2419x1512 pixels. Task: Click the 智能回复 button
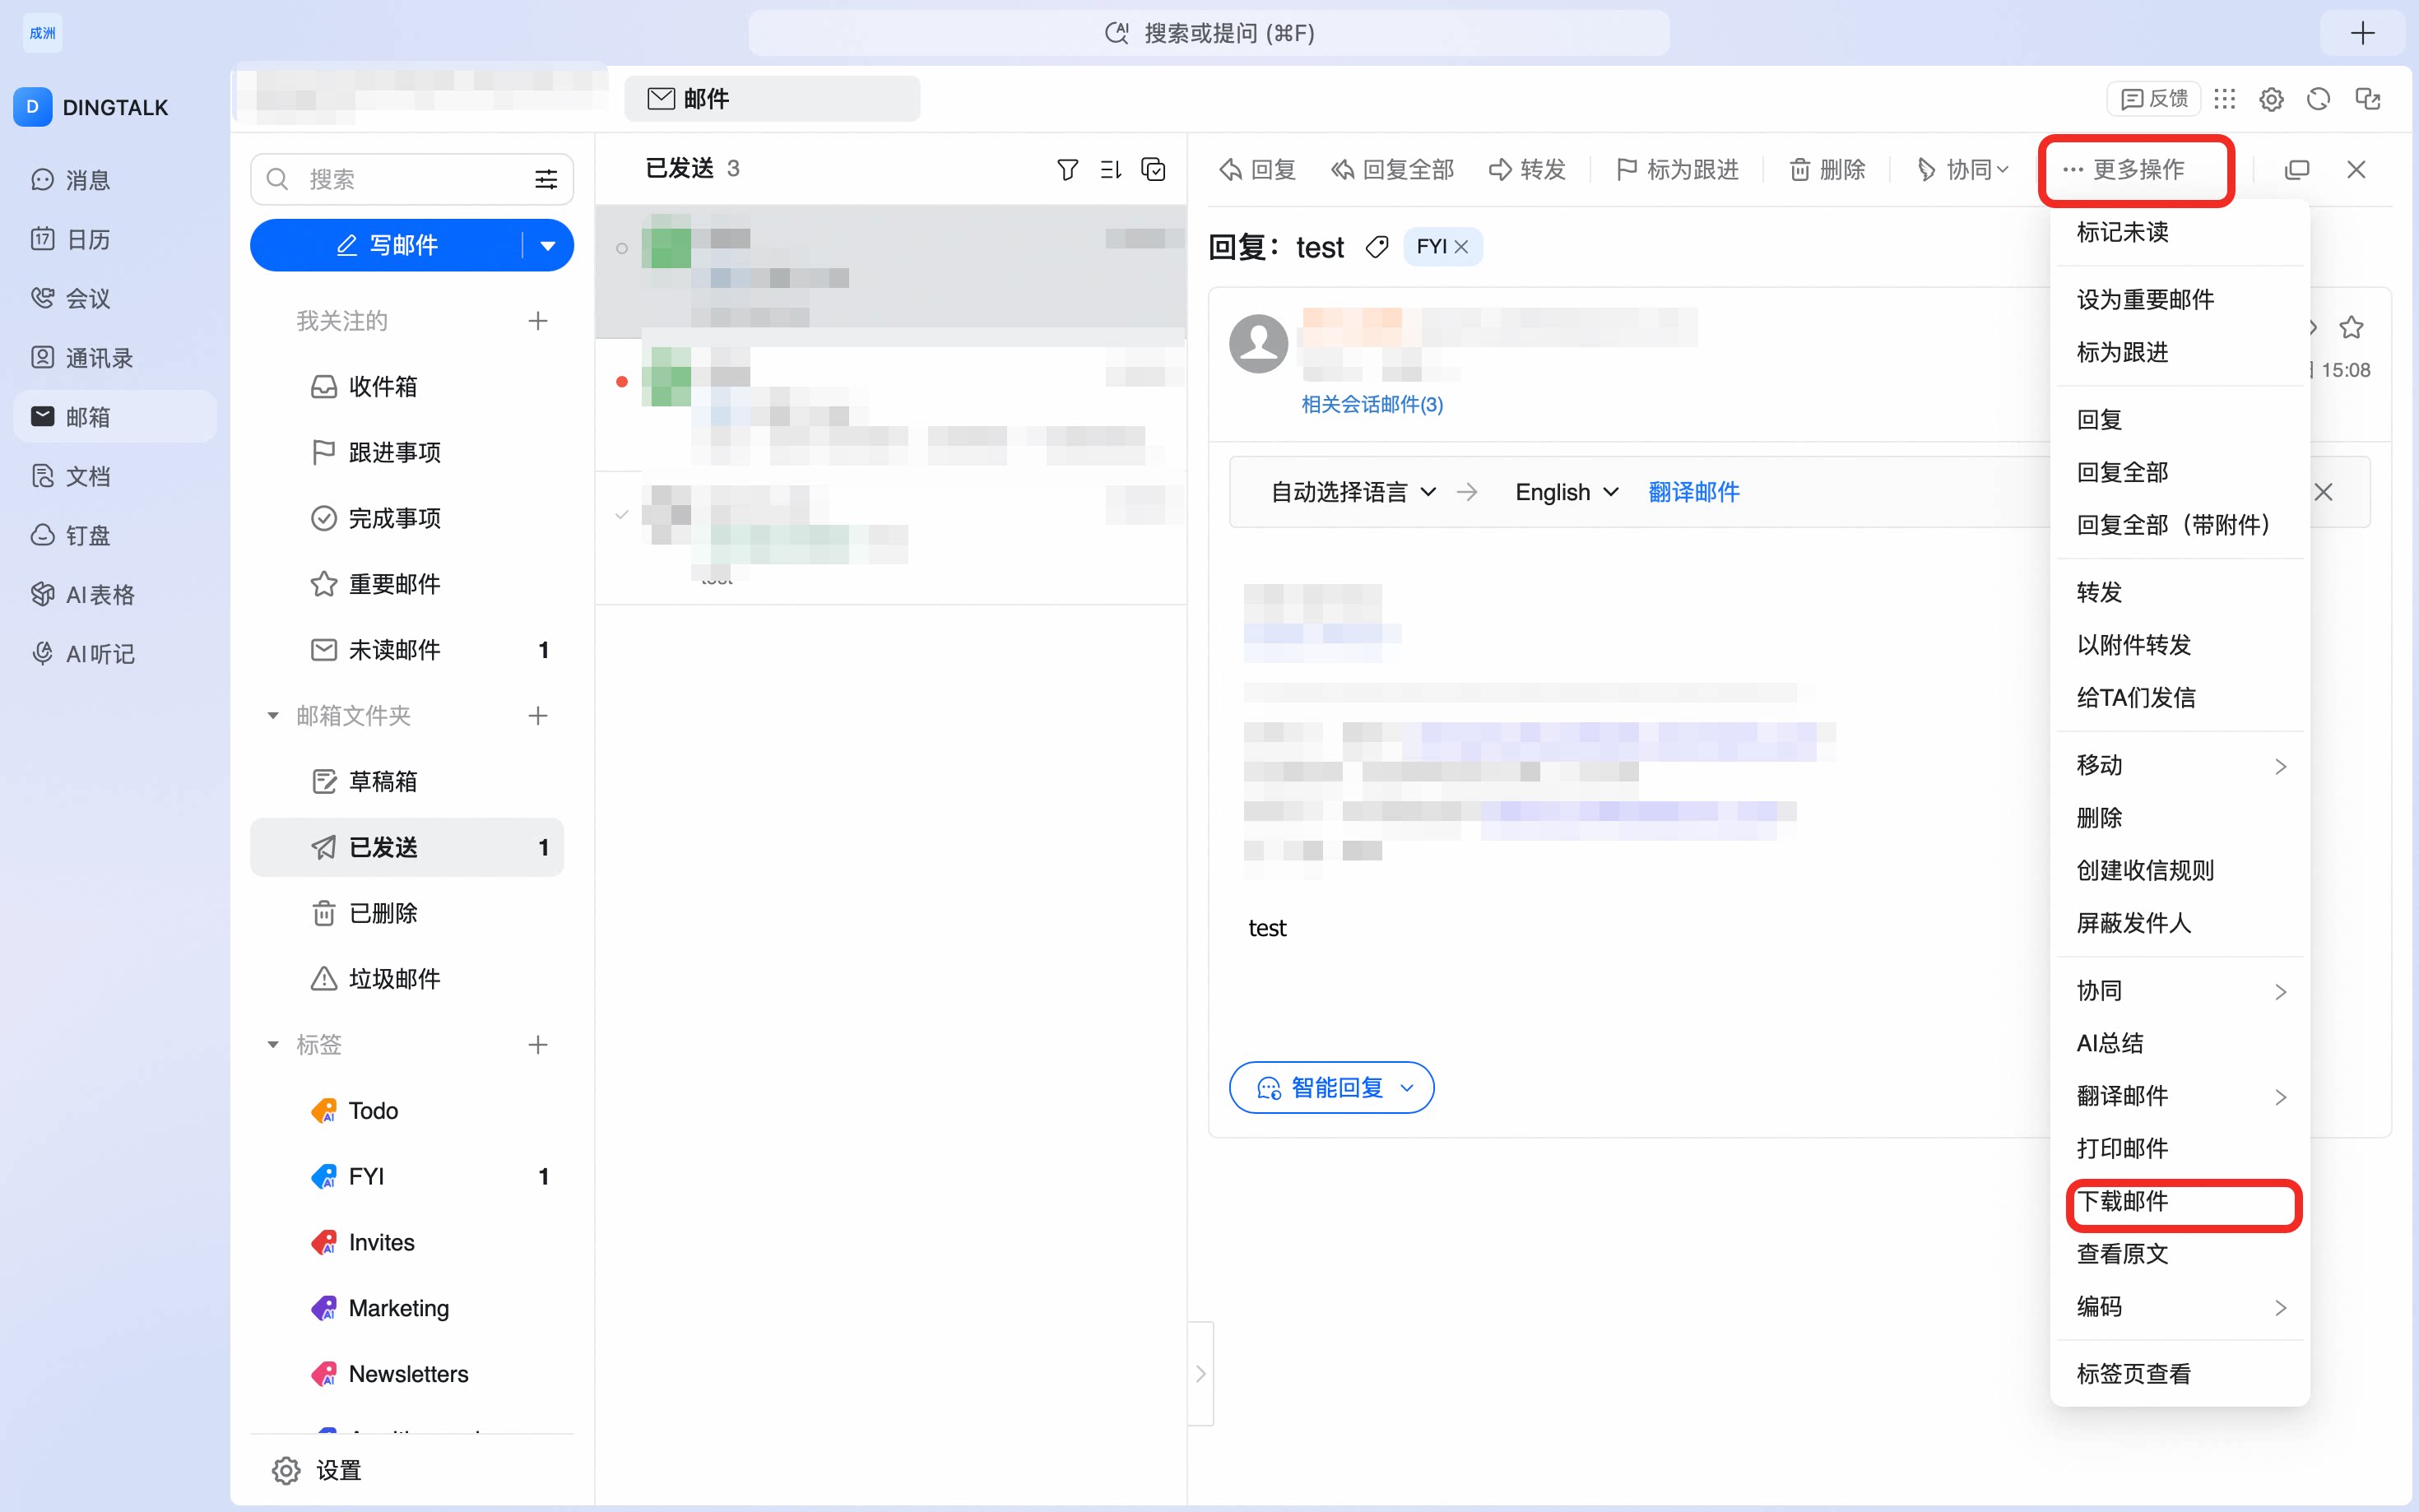click(1331, 1087)
